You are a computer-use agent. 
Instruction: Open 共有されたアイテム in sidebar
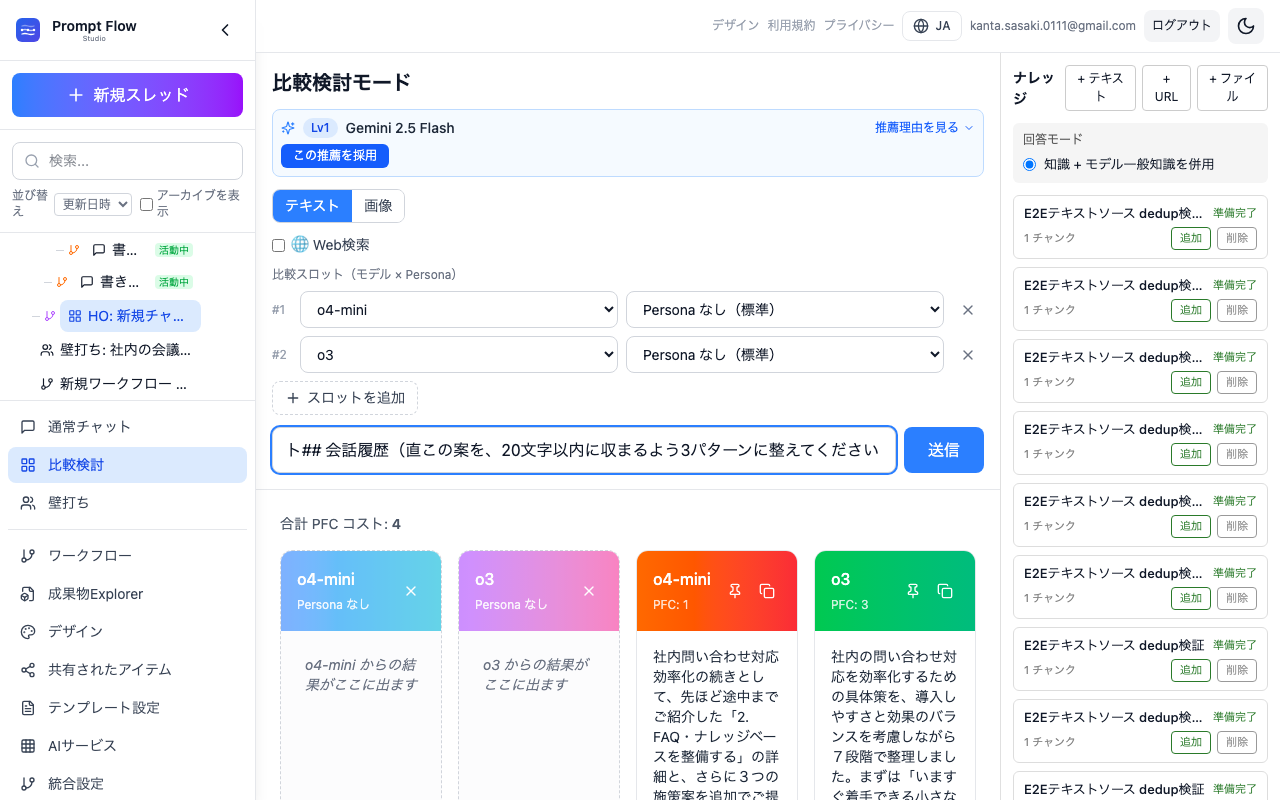point(127,670)
